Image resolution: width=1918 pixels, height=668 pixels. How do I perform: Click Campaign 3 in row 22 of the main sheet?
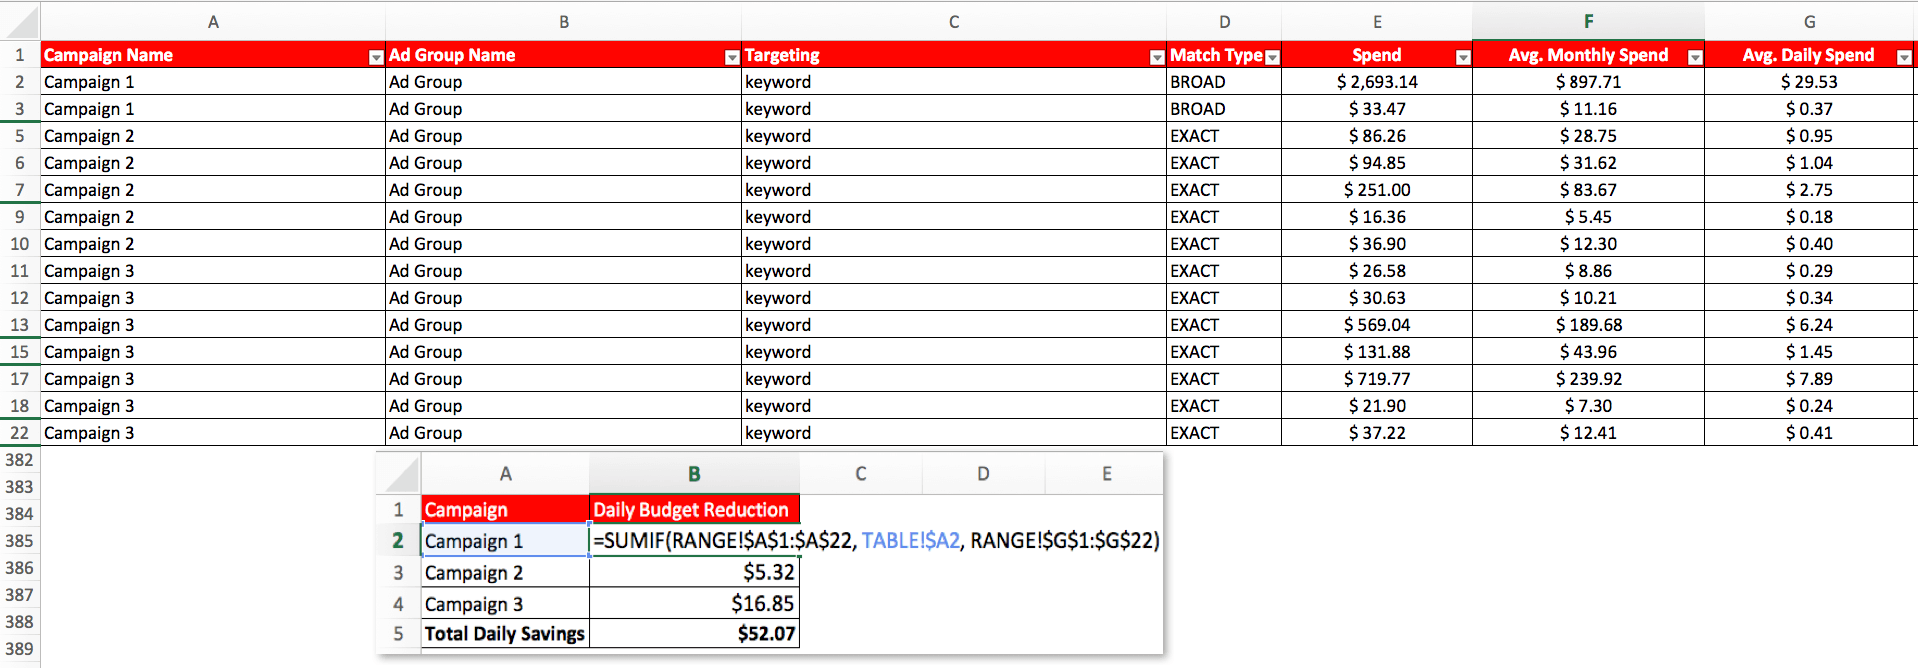tap(213, 433)
